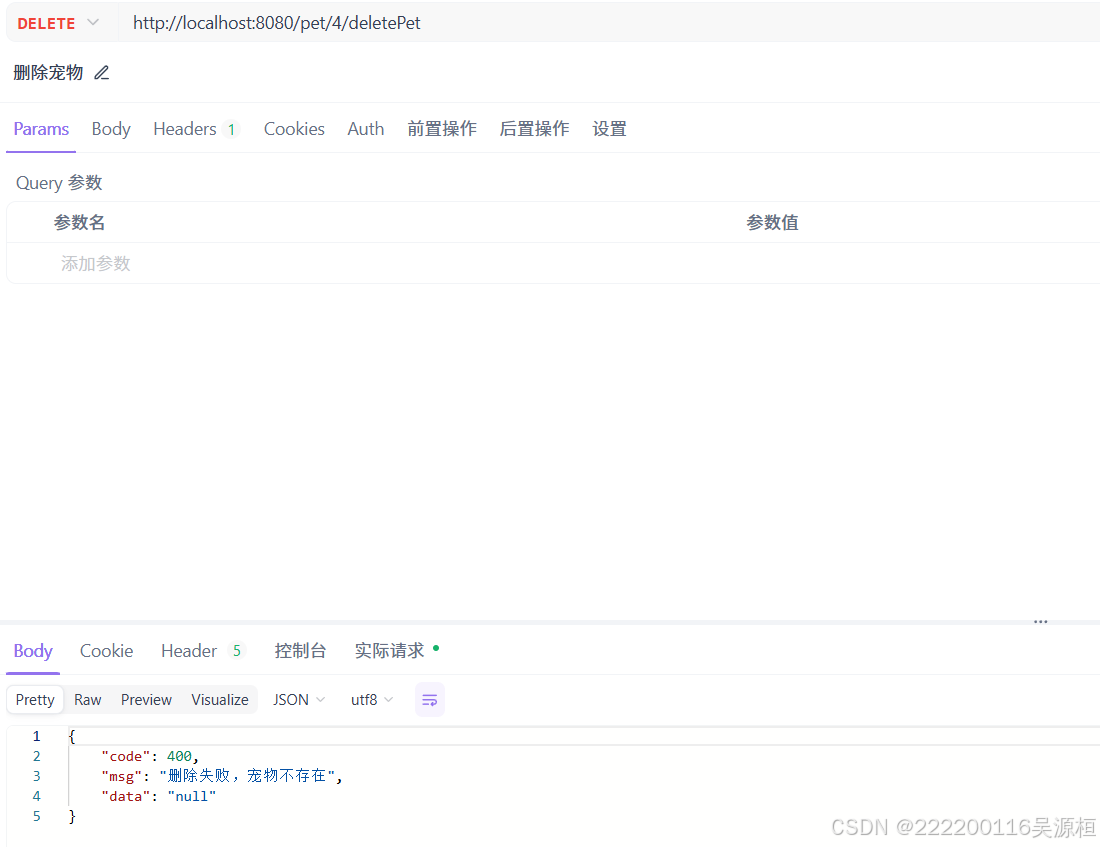The height and width of the screenshot is (847, 1100).
Task: Open the Auth tab
Action: point(365,128)
